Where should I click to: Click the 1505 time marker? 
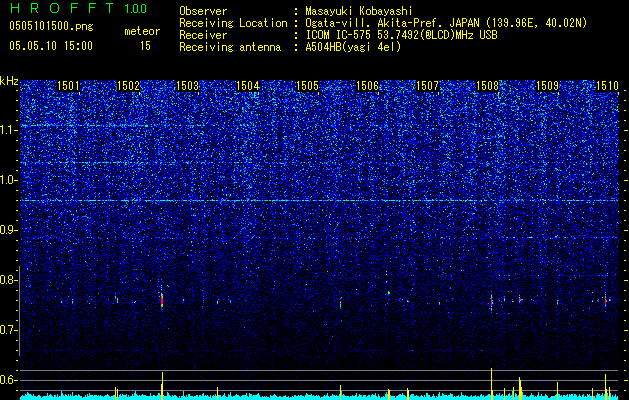307,86
